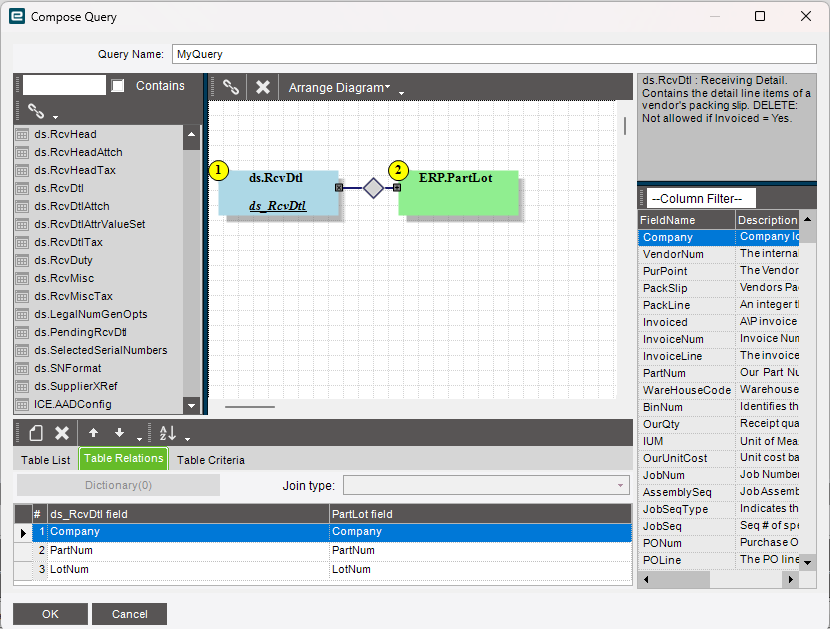Click the WareHouseCode field name
The image size is (830, 629).
[687, 390]
